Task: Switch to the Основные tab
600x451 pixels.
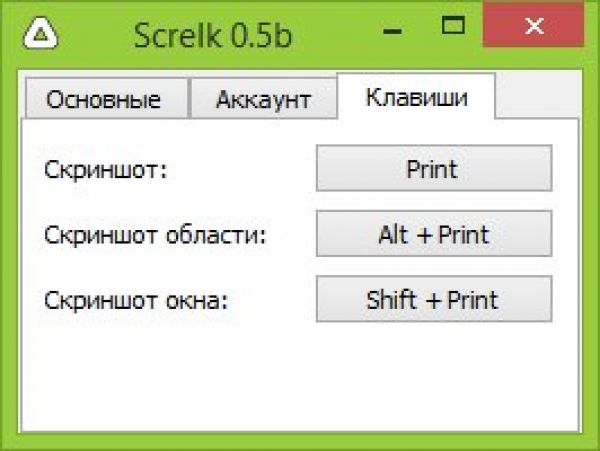Action: (104, 100)
